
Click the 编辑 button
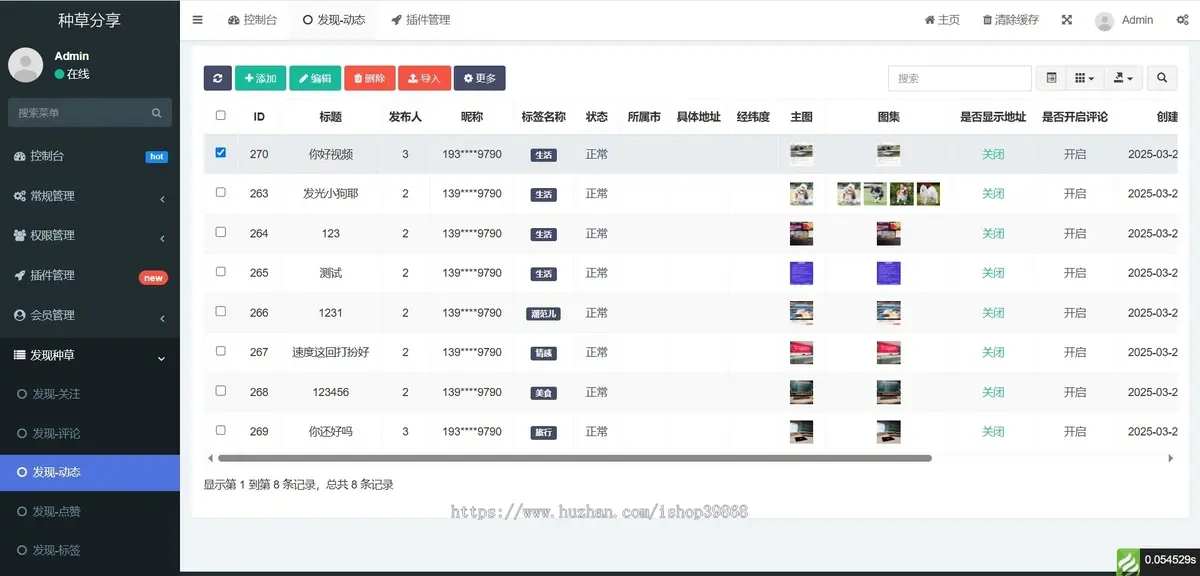click(x=315, y=78)
